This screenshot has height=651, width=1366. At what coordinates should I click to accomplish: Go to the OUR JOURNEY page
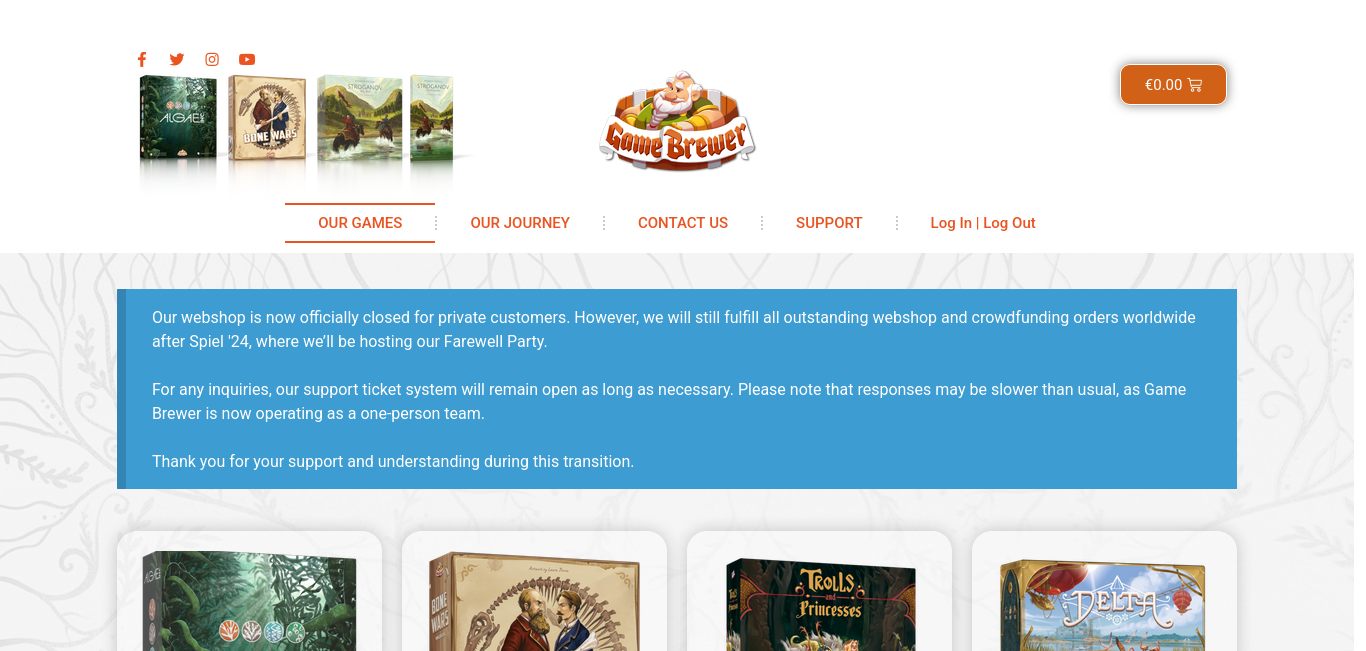520,223
